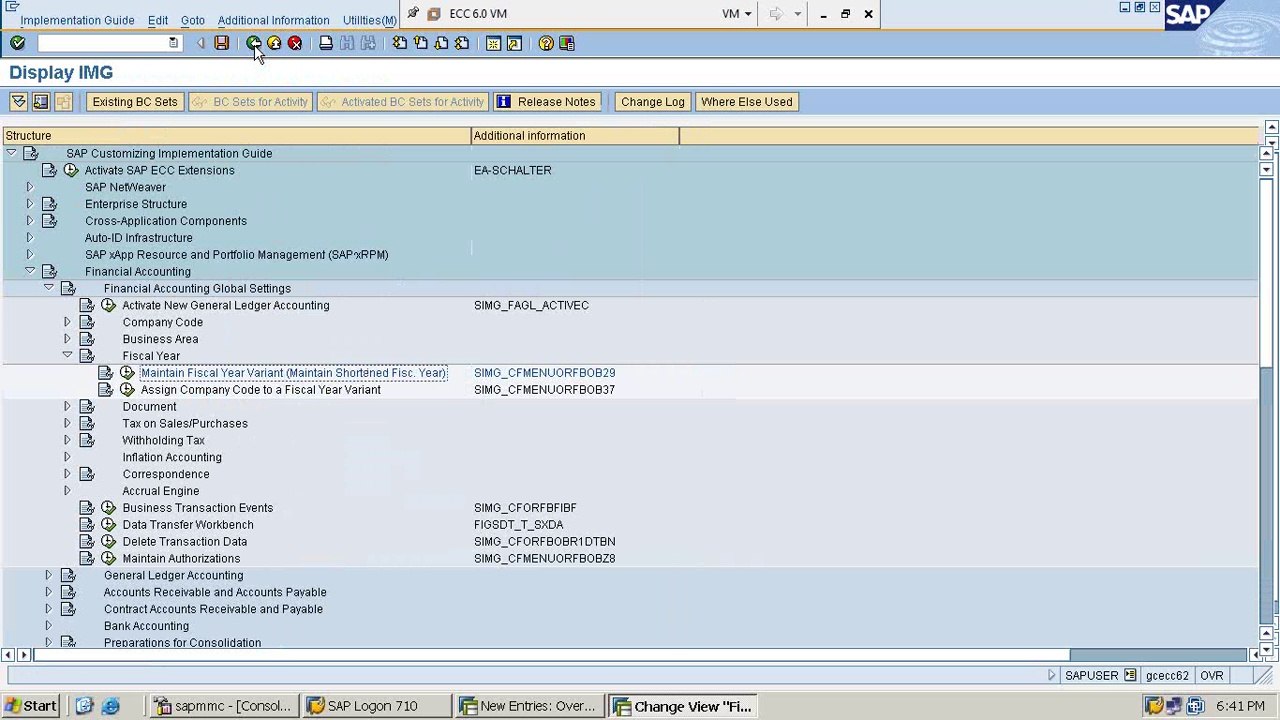Click the Create New Session icon
1280x720 pixels.
[493, 43]
